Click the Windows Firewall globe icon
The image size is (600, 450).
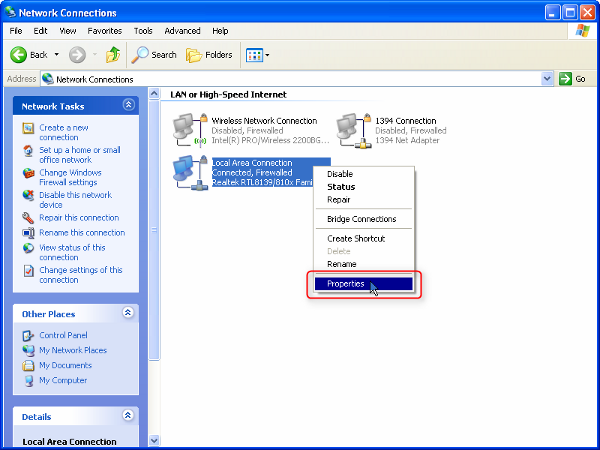tap(28, 173)
